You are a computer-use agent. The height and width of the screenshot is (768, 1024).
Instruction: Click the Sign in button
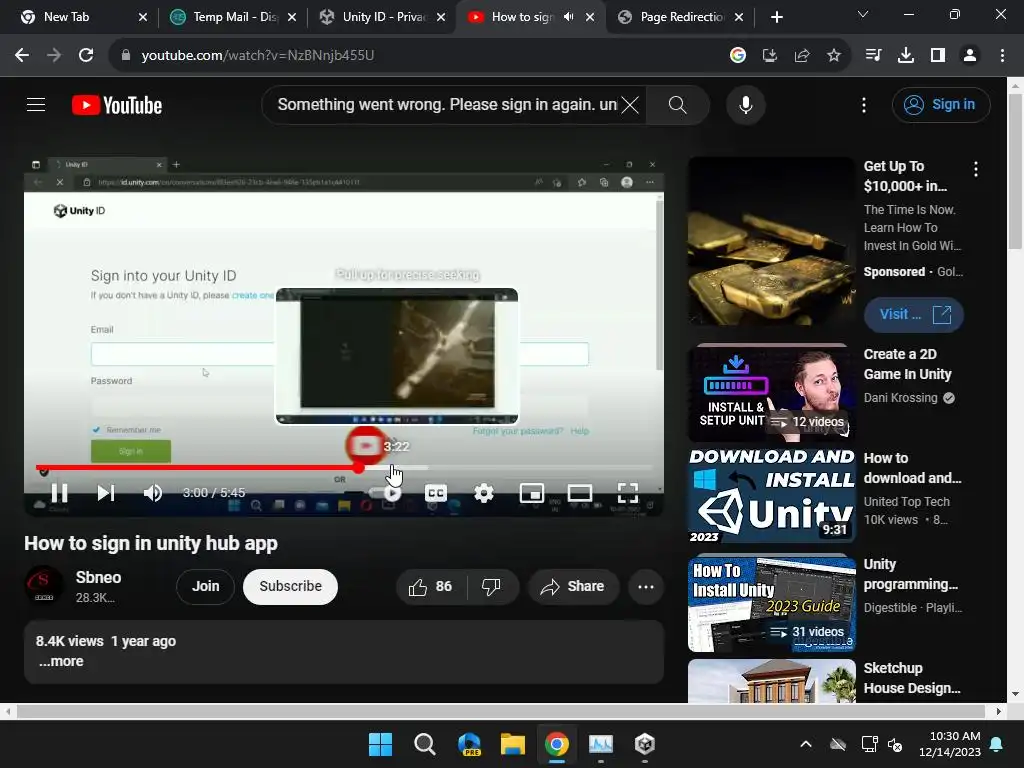pyautogui.click(x=941, y=104)
